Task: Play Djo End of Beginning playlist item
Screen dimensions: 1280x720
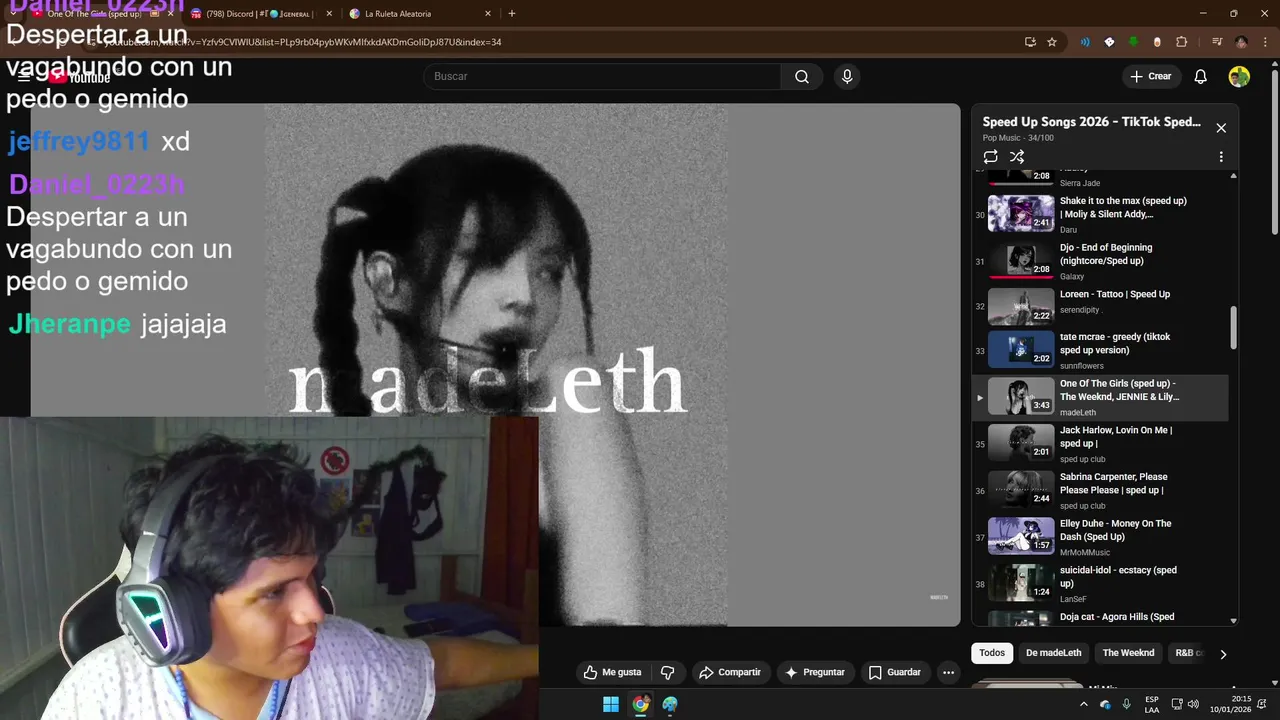Action: [x=1100, y=261]
